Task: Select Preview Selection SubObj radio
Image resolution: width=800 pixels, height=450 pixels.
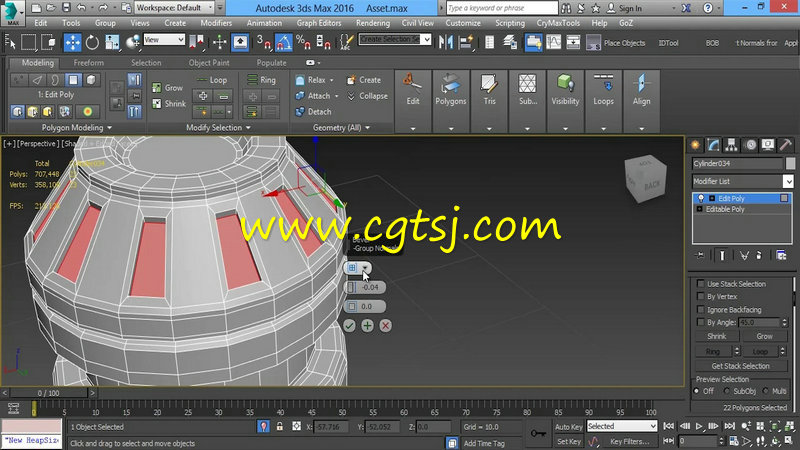Action: tap(727, 391)
